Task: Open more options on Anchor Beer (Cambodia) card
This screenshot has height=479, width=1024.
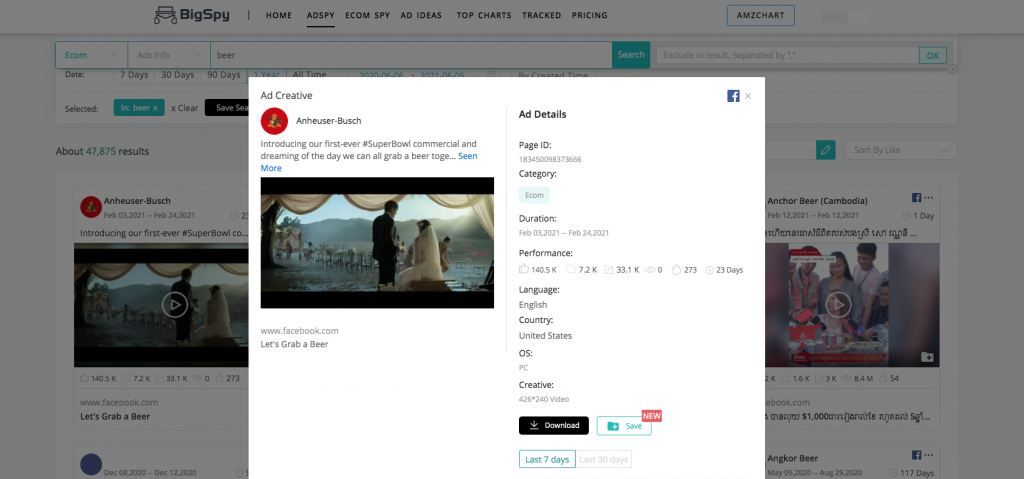Action: pos(929,198)
